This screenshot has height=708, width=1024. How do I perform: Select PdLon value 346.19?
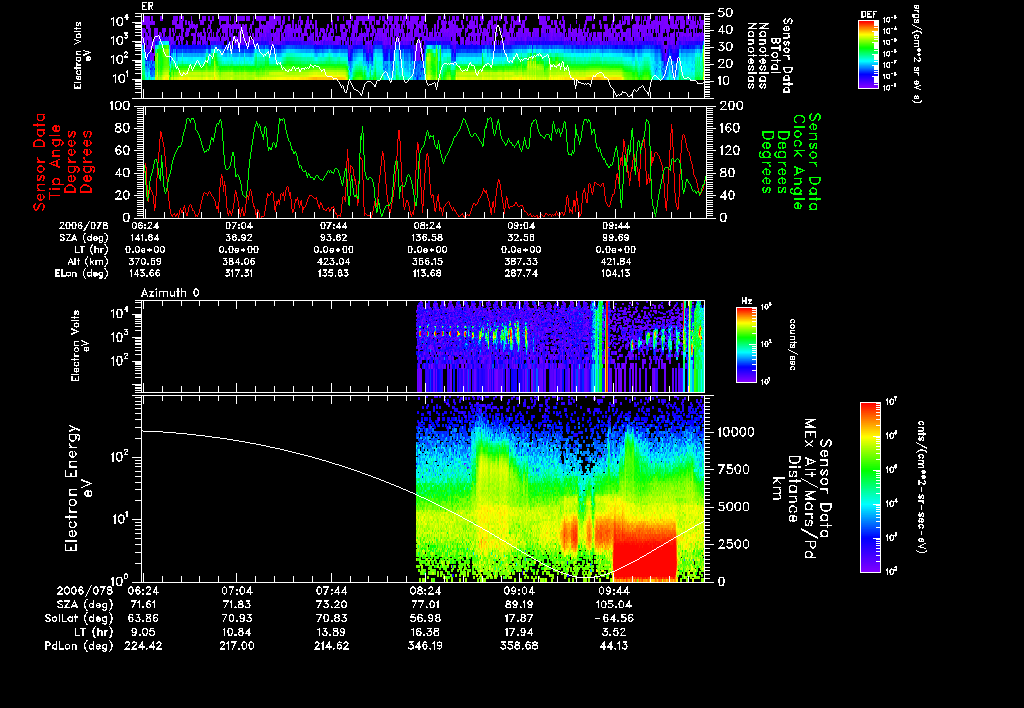pos(426,646)
